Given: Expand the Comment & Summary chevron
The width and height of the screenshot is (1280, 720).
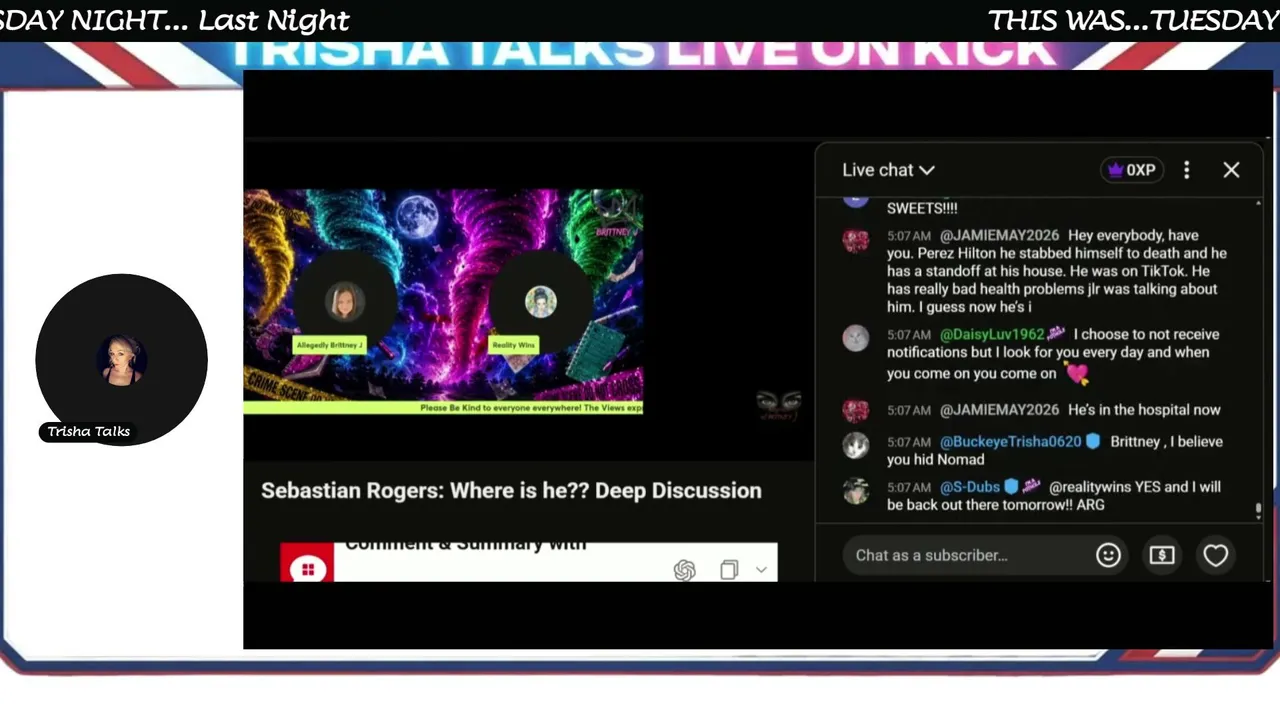Looking at the screenshot, I should tap(761, 570).
